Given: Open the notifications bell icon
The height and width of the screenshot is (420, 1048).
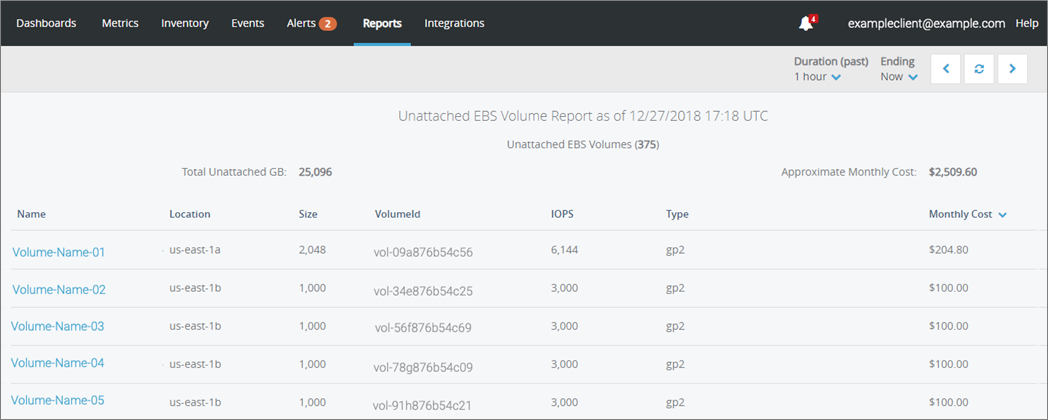Looking at the screenshot, I should [x=807, y=23].
